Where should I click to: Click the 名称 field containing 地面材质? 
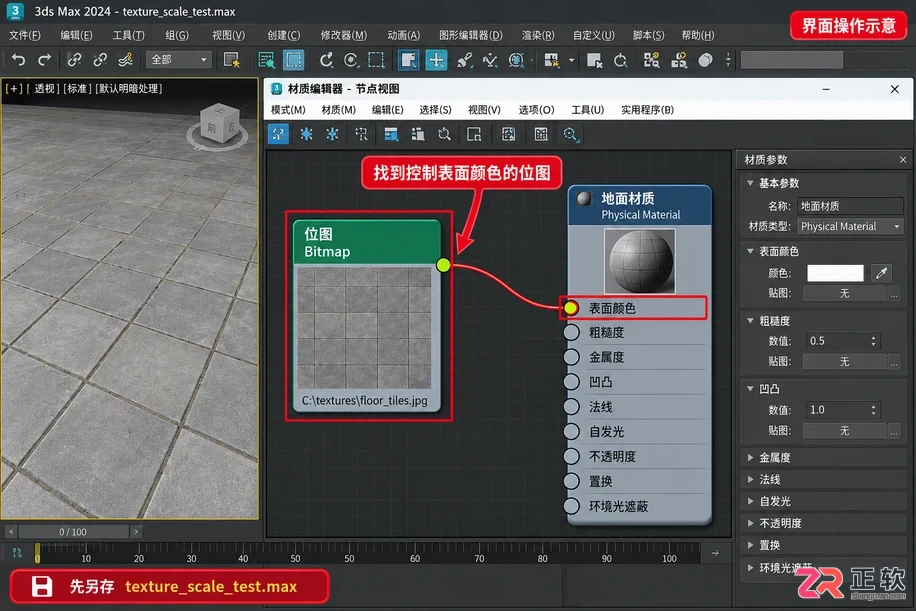pos(851,206)
